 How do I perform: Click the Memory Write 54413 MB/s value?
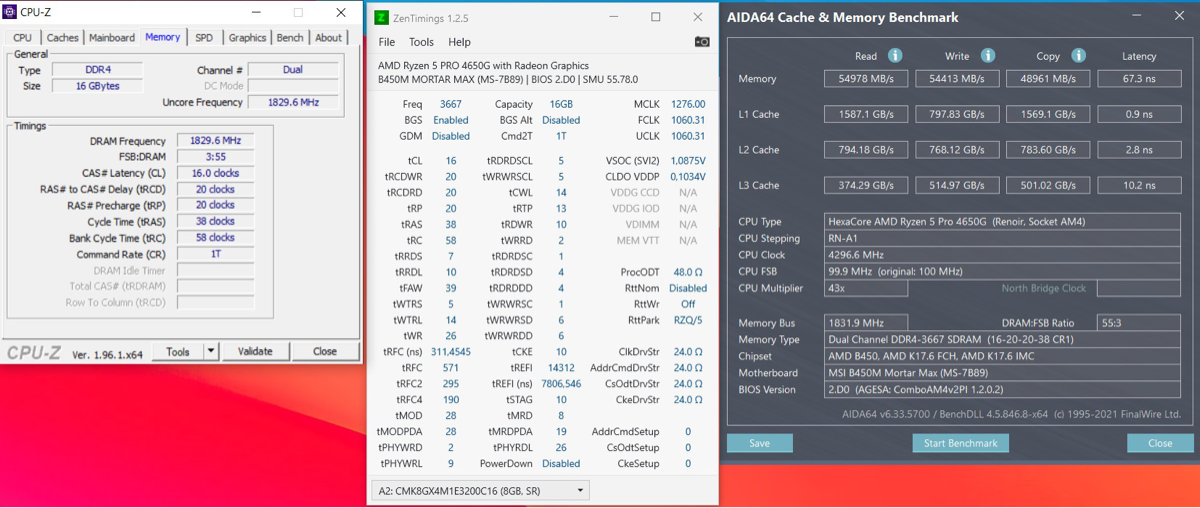coord(957,78)
